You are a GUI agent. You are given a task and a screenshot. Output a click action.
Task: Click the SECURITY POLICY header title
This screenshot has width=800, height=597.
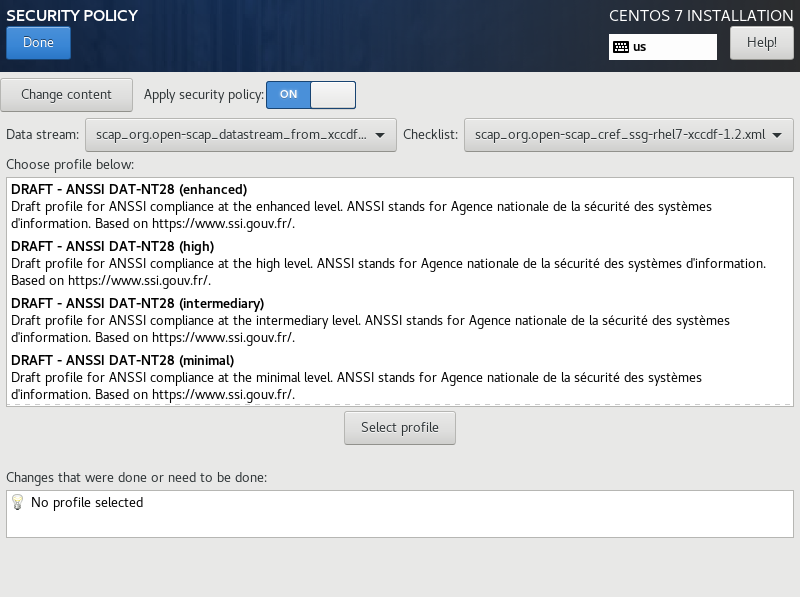click(x=72, y=16)
